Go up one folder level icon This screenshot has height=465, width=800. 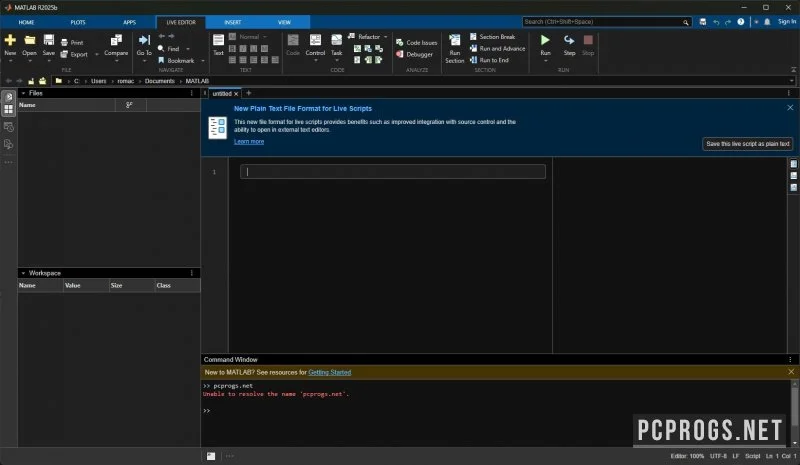[31, 81]
